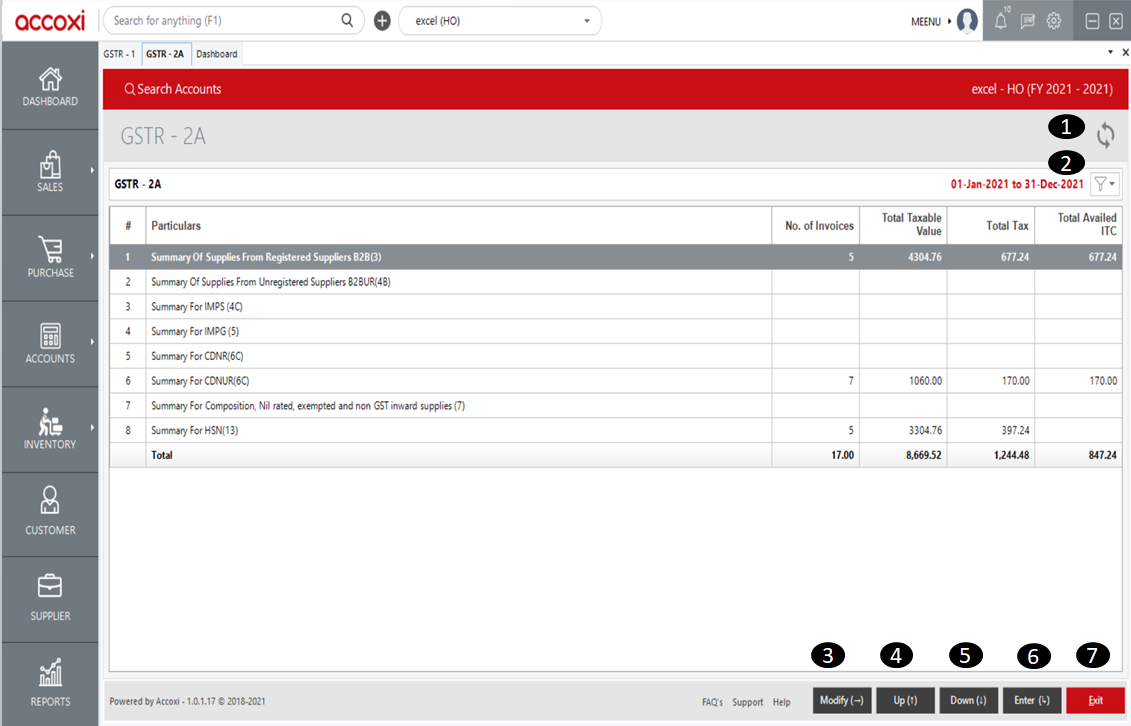Viewport: 1131px width, 726px height.
Task: Open the Dashboard sidebar icon
Action: coord(50,79)
